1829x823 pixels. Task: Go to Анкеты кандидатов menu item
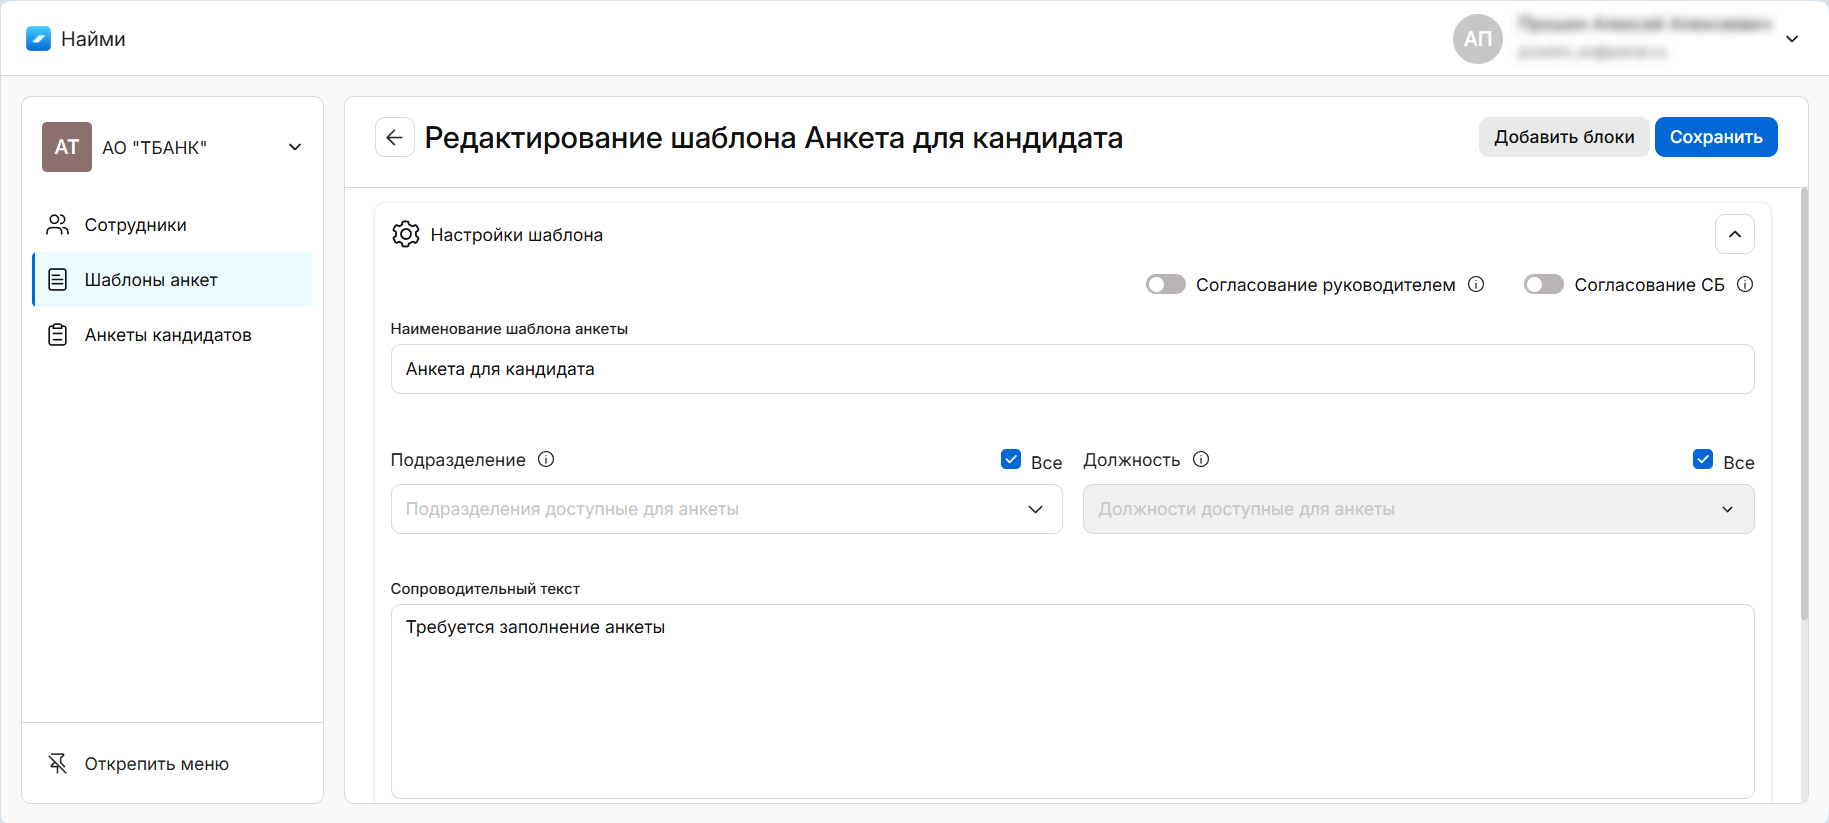point(167,335)
